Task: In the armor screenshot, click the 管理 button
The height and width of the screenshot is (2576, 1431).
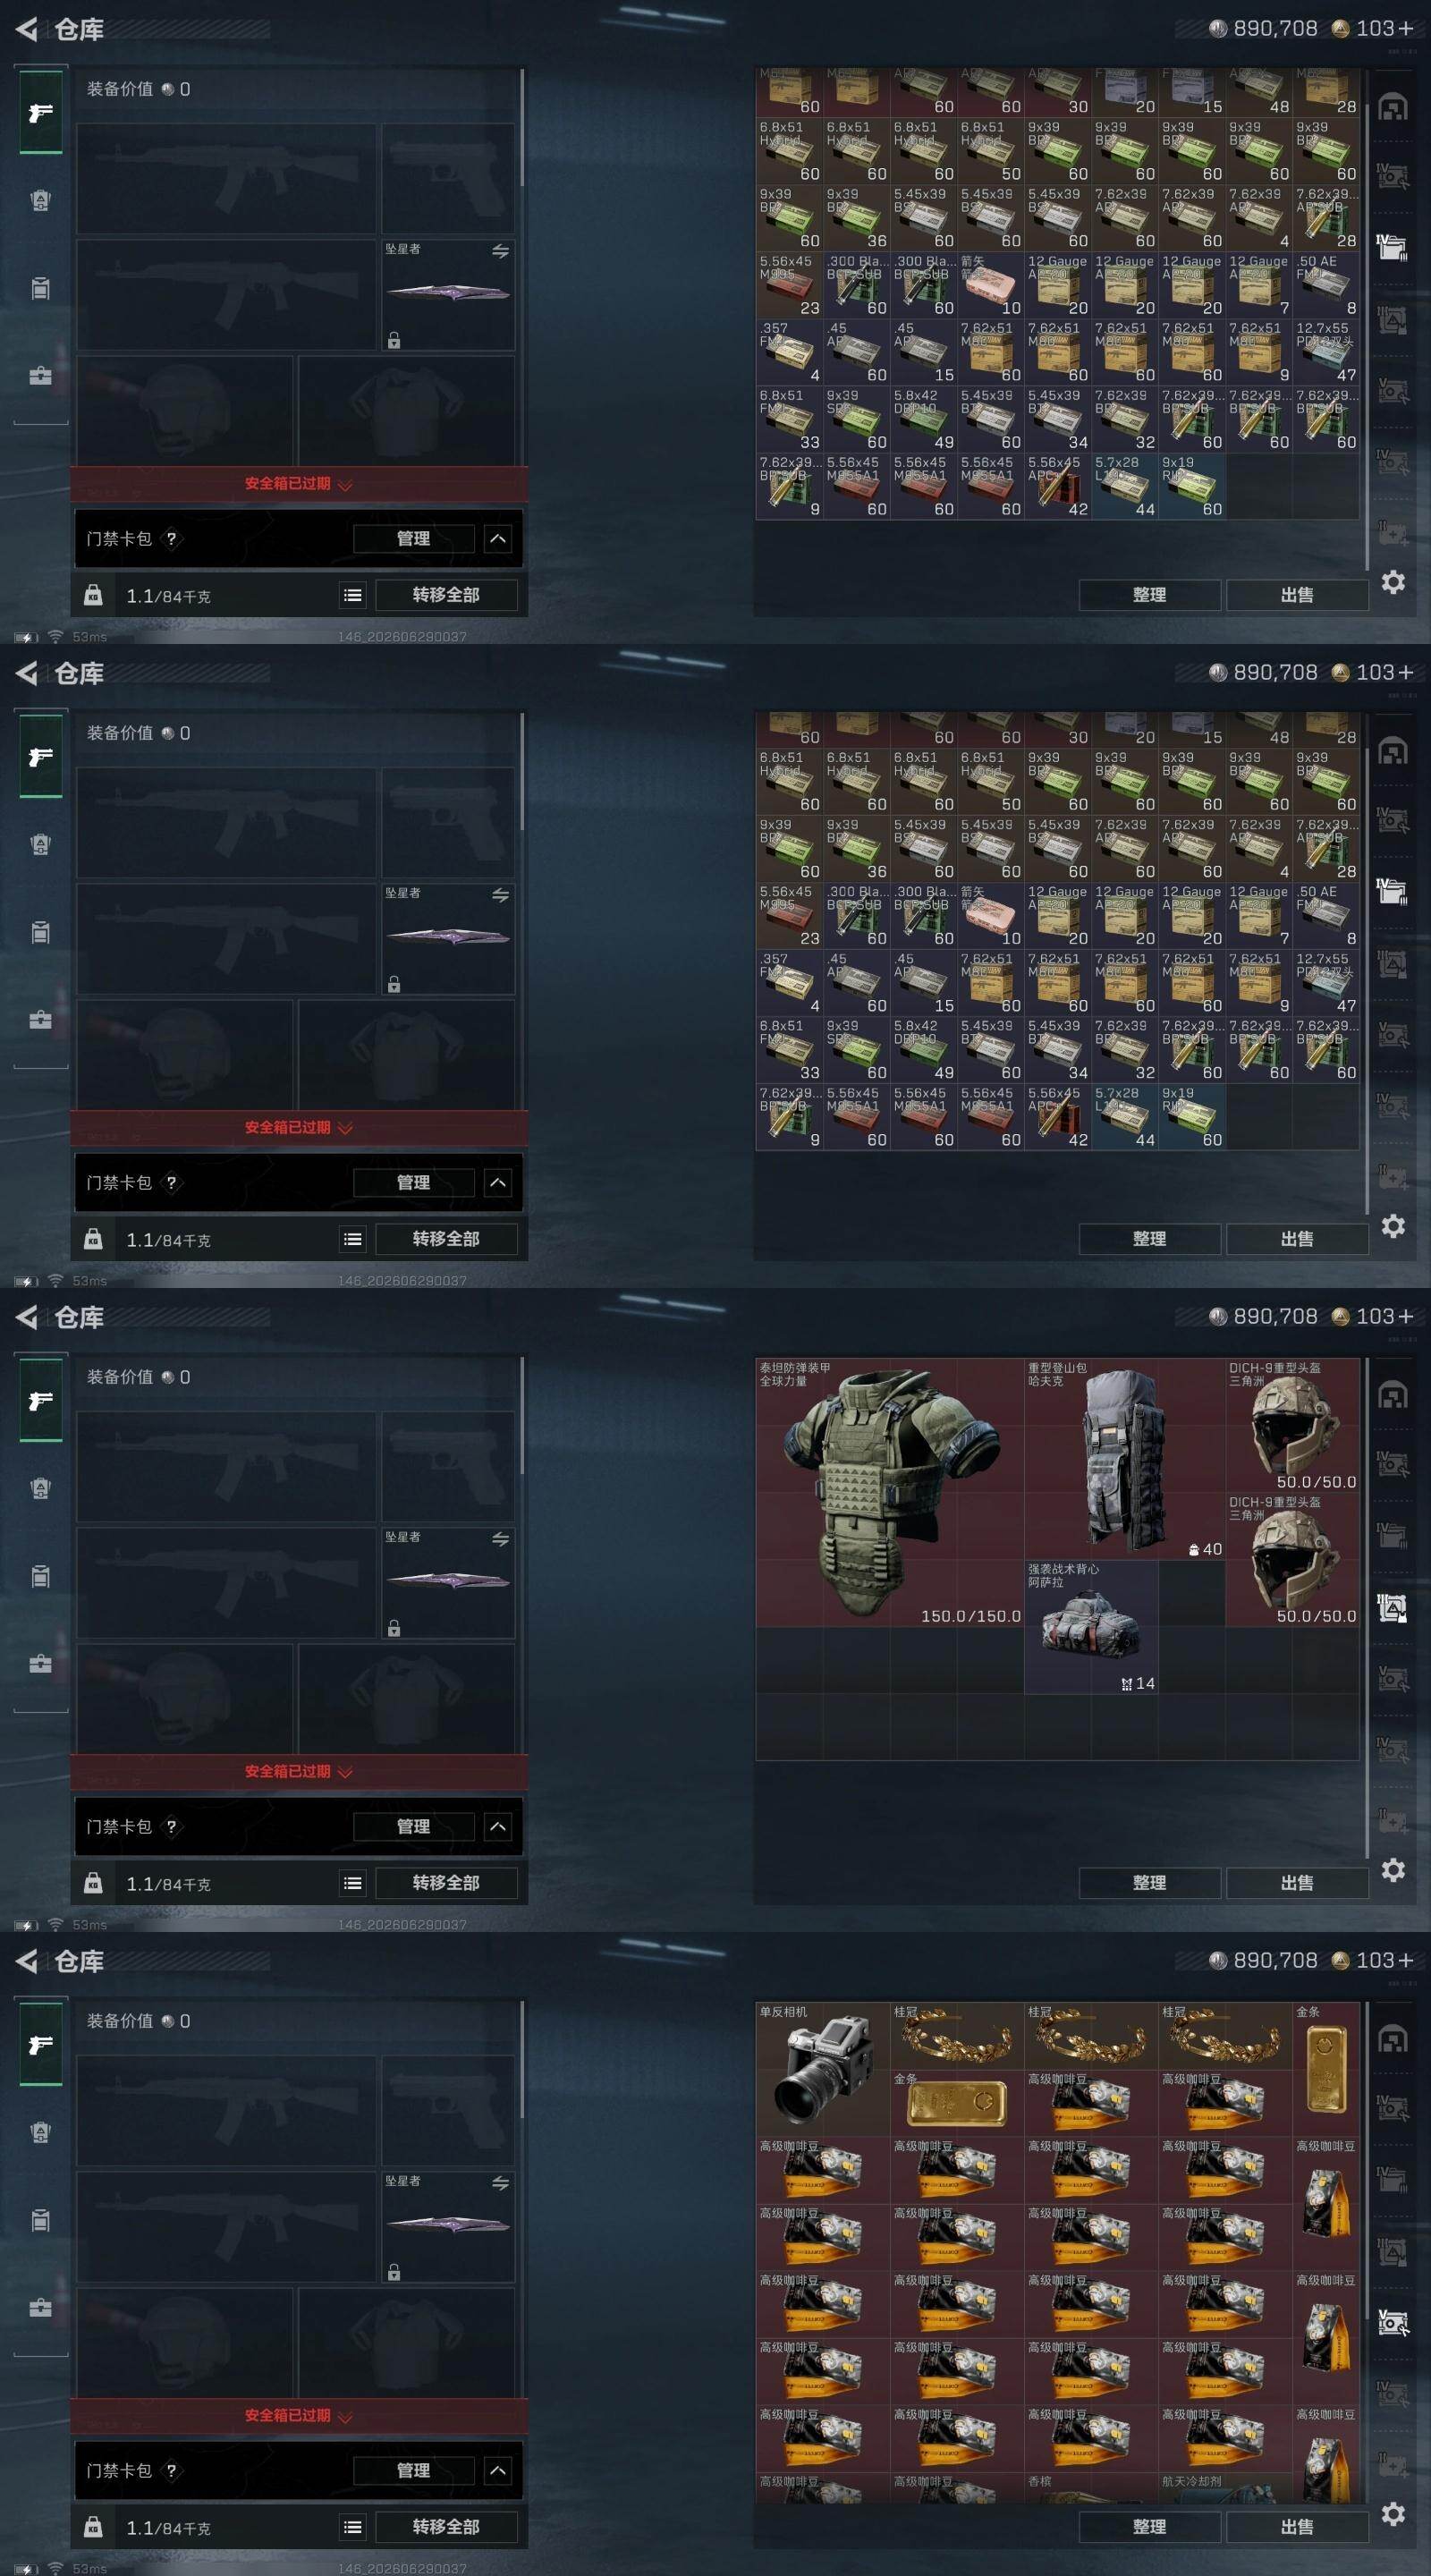Action: click(x=413, y=1827)
